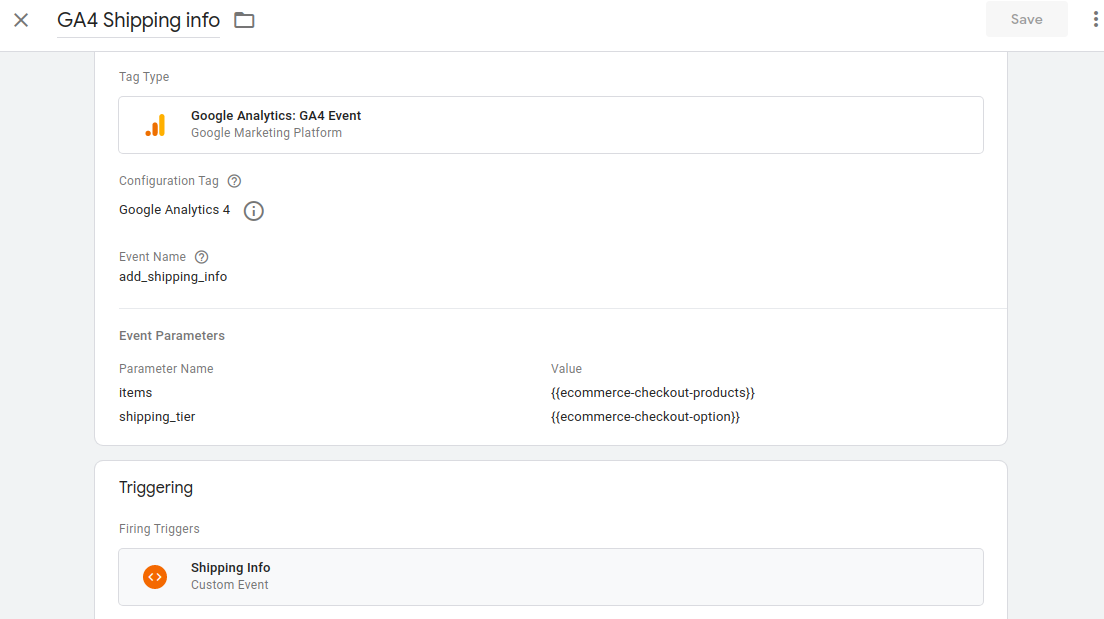Open the Shipping Info firing trigger
The width and height of the screenshot is (1104, 619).
550,577
